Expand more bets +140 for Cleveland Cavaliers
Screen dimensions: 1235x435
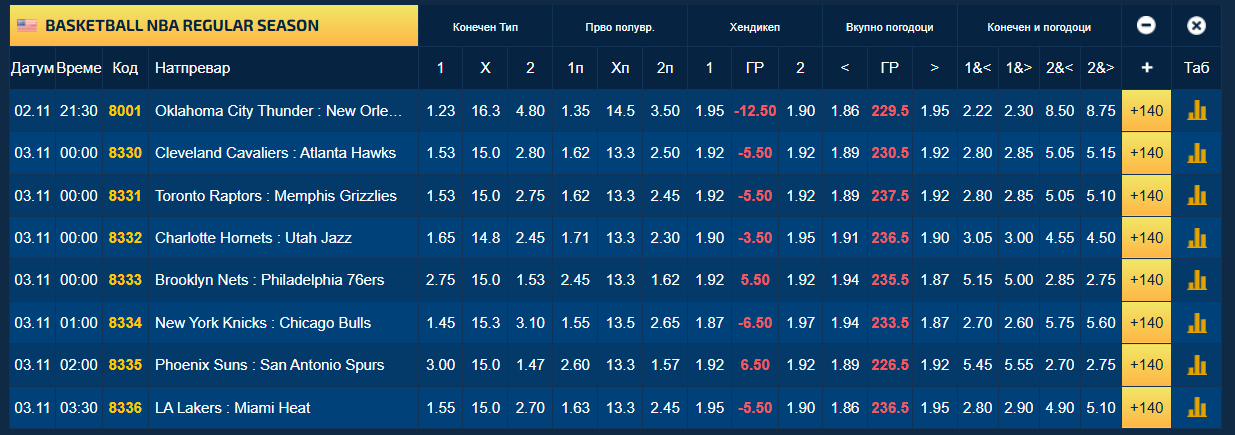1146,153
